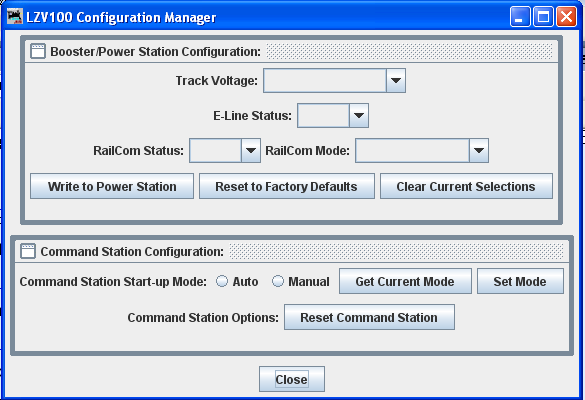Click the Command Station Start-up Mode label
The height and width of the screenshot is (400, 585).
point(113,282)
